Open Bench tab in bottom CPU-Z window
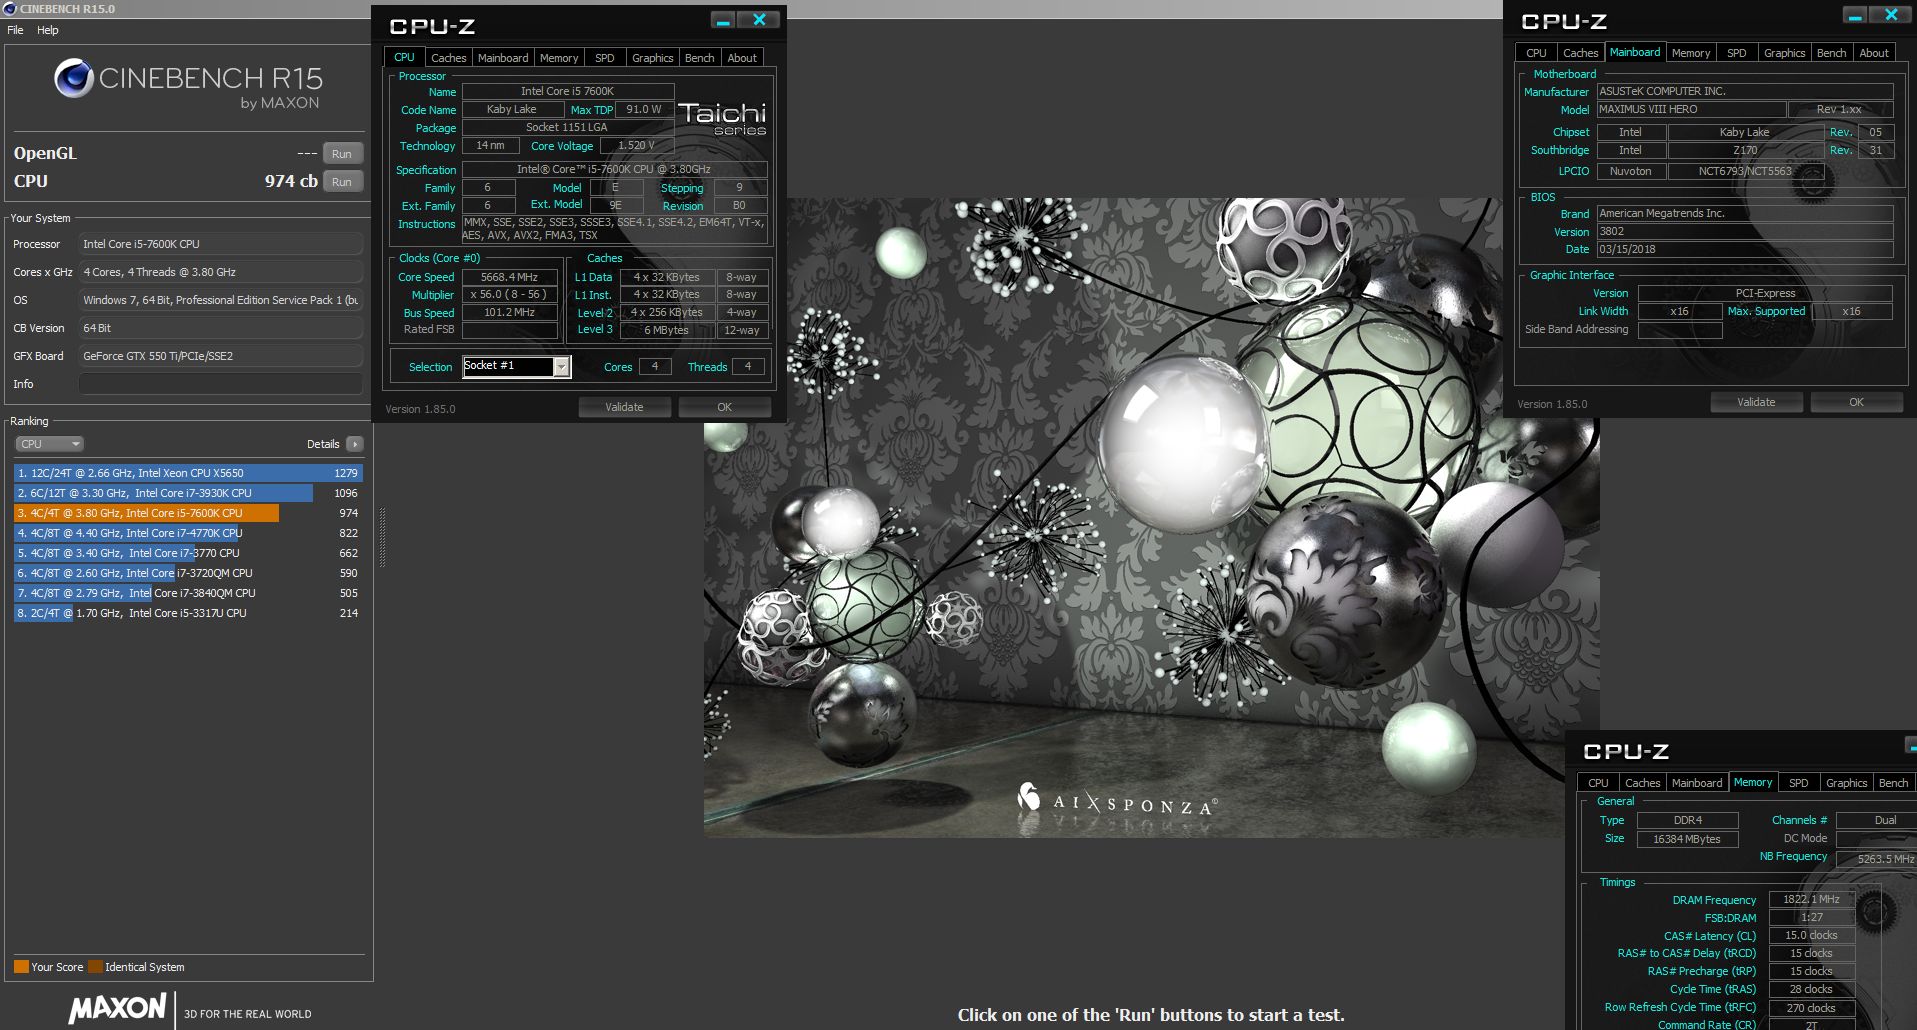This screenshot has height=1030, width=1917. coord(1894,783)
